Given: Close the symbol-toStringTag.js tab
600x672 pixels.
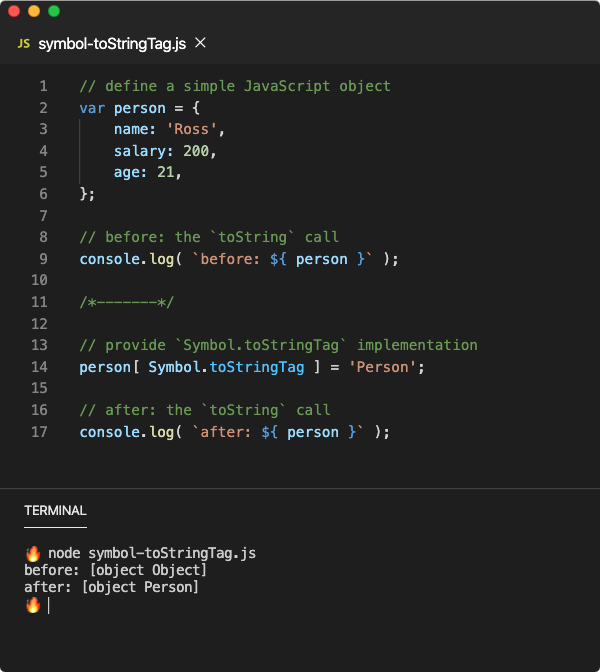Looking at the screenshot, I should (x=200, y=43).
